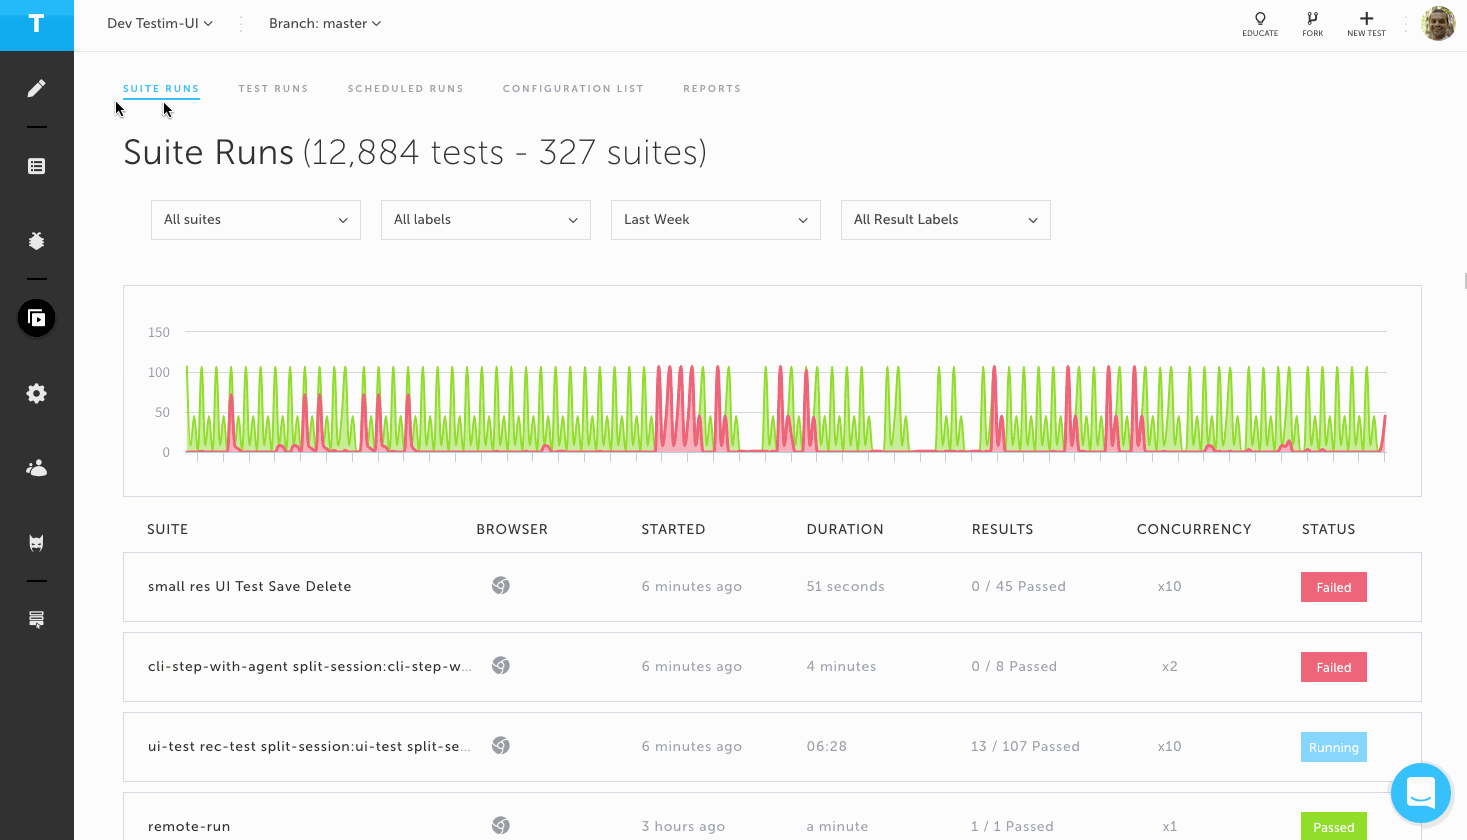The width and height of the screenshot is (1467, 840).
Task: Go to the Scheduled Runs tab
Action: 405,89
